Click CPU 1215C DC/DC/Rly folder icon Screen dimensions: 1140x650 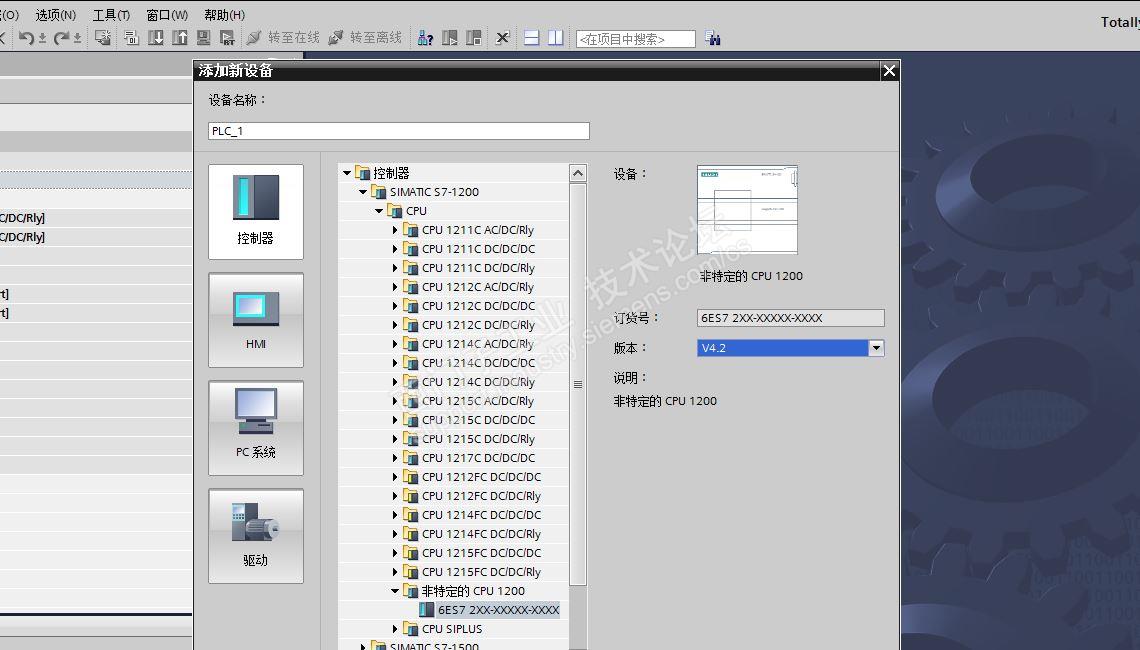[412, 438]
